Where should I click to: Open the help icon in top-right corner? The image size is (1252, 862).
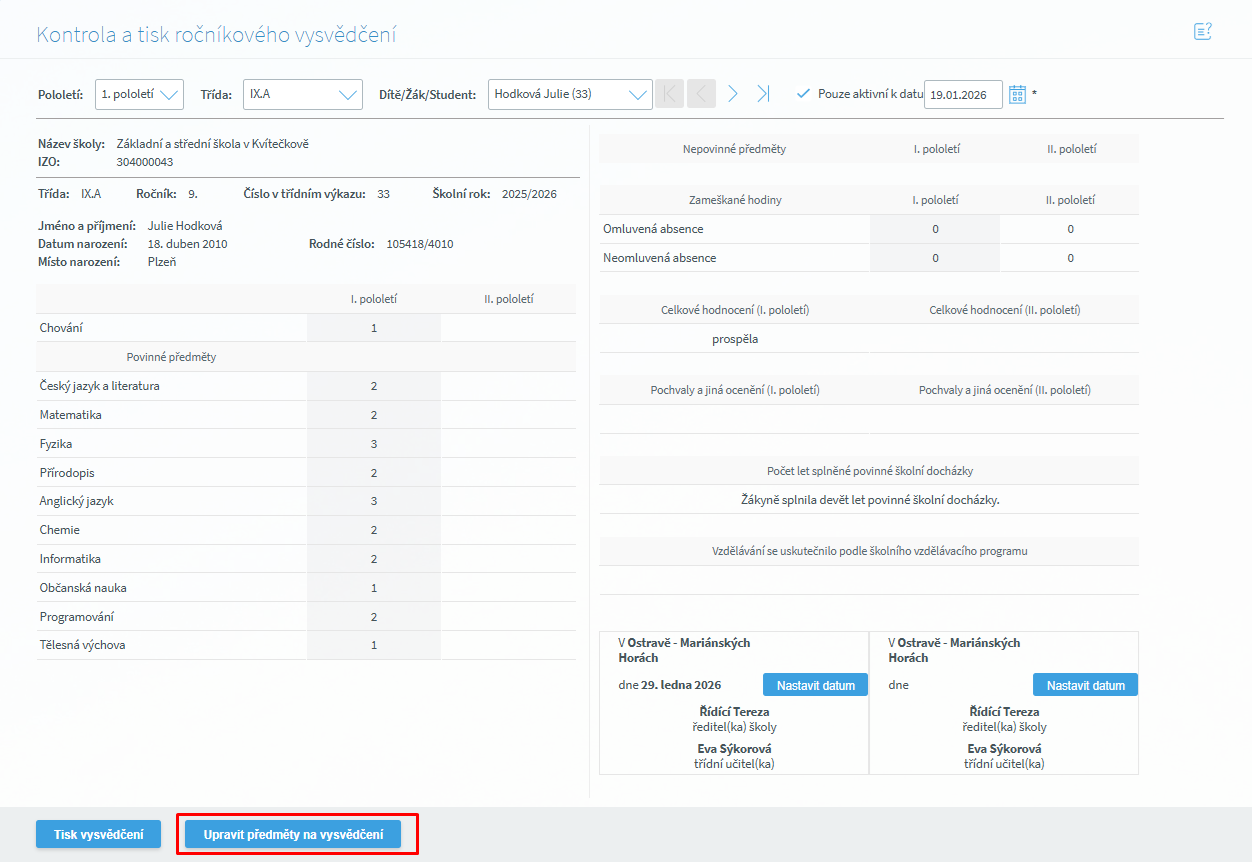point(1202,32)
